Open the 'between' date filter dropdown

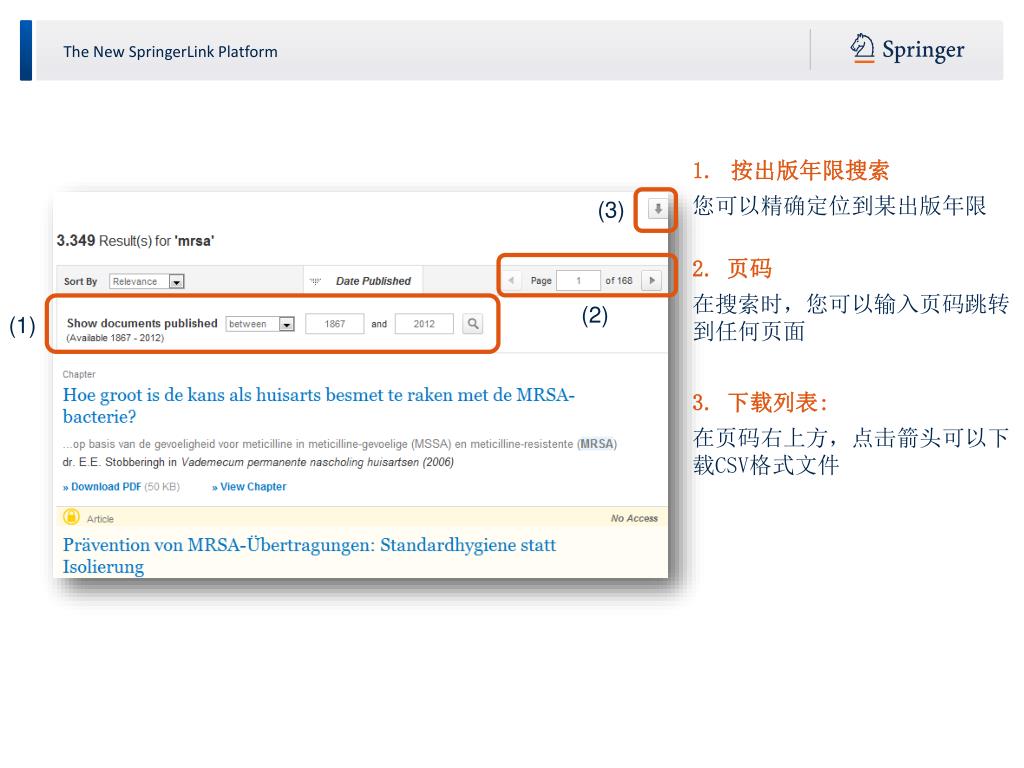point(260,324)
